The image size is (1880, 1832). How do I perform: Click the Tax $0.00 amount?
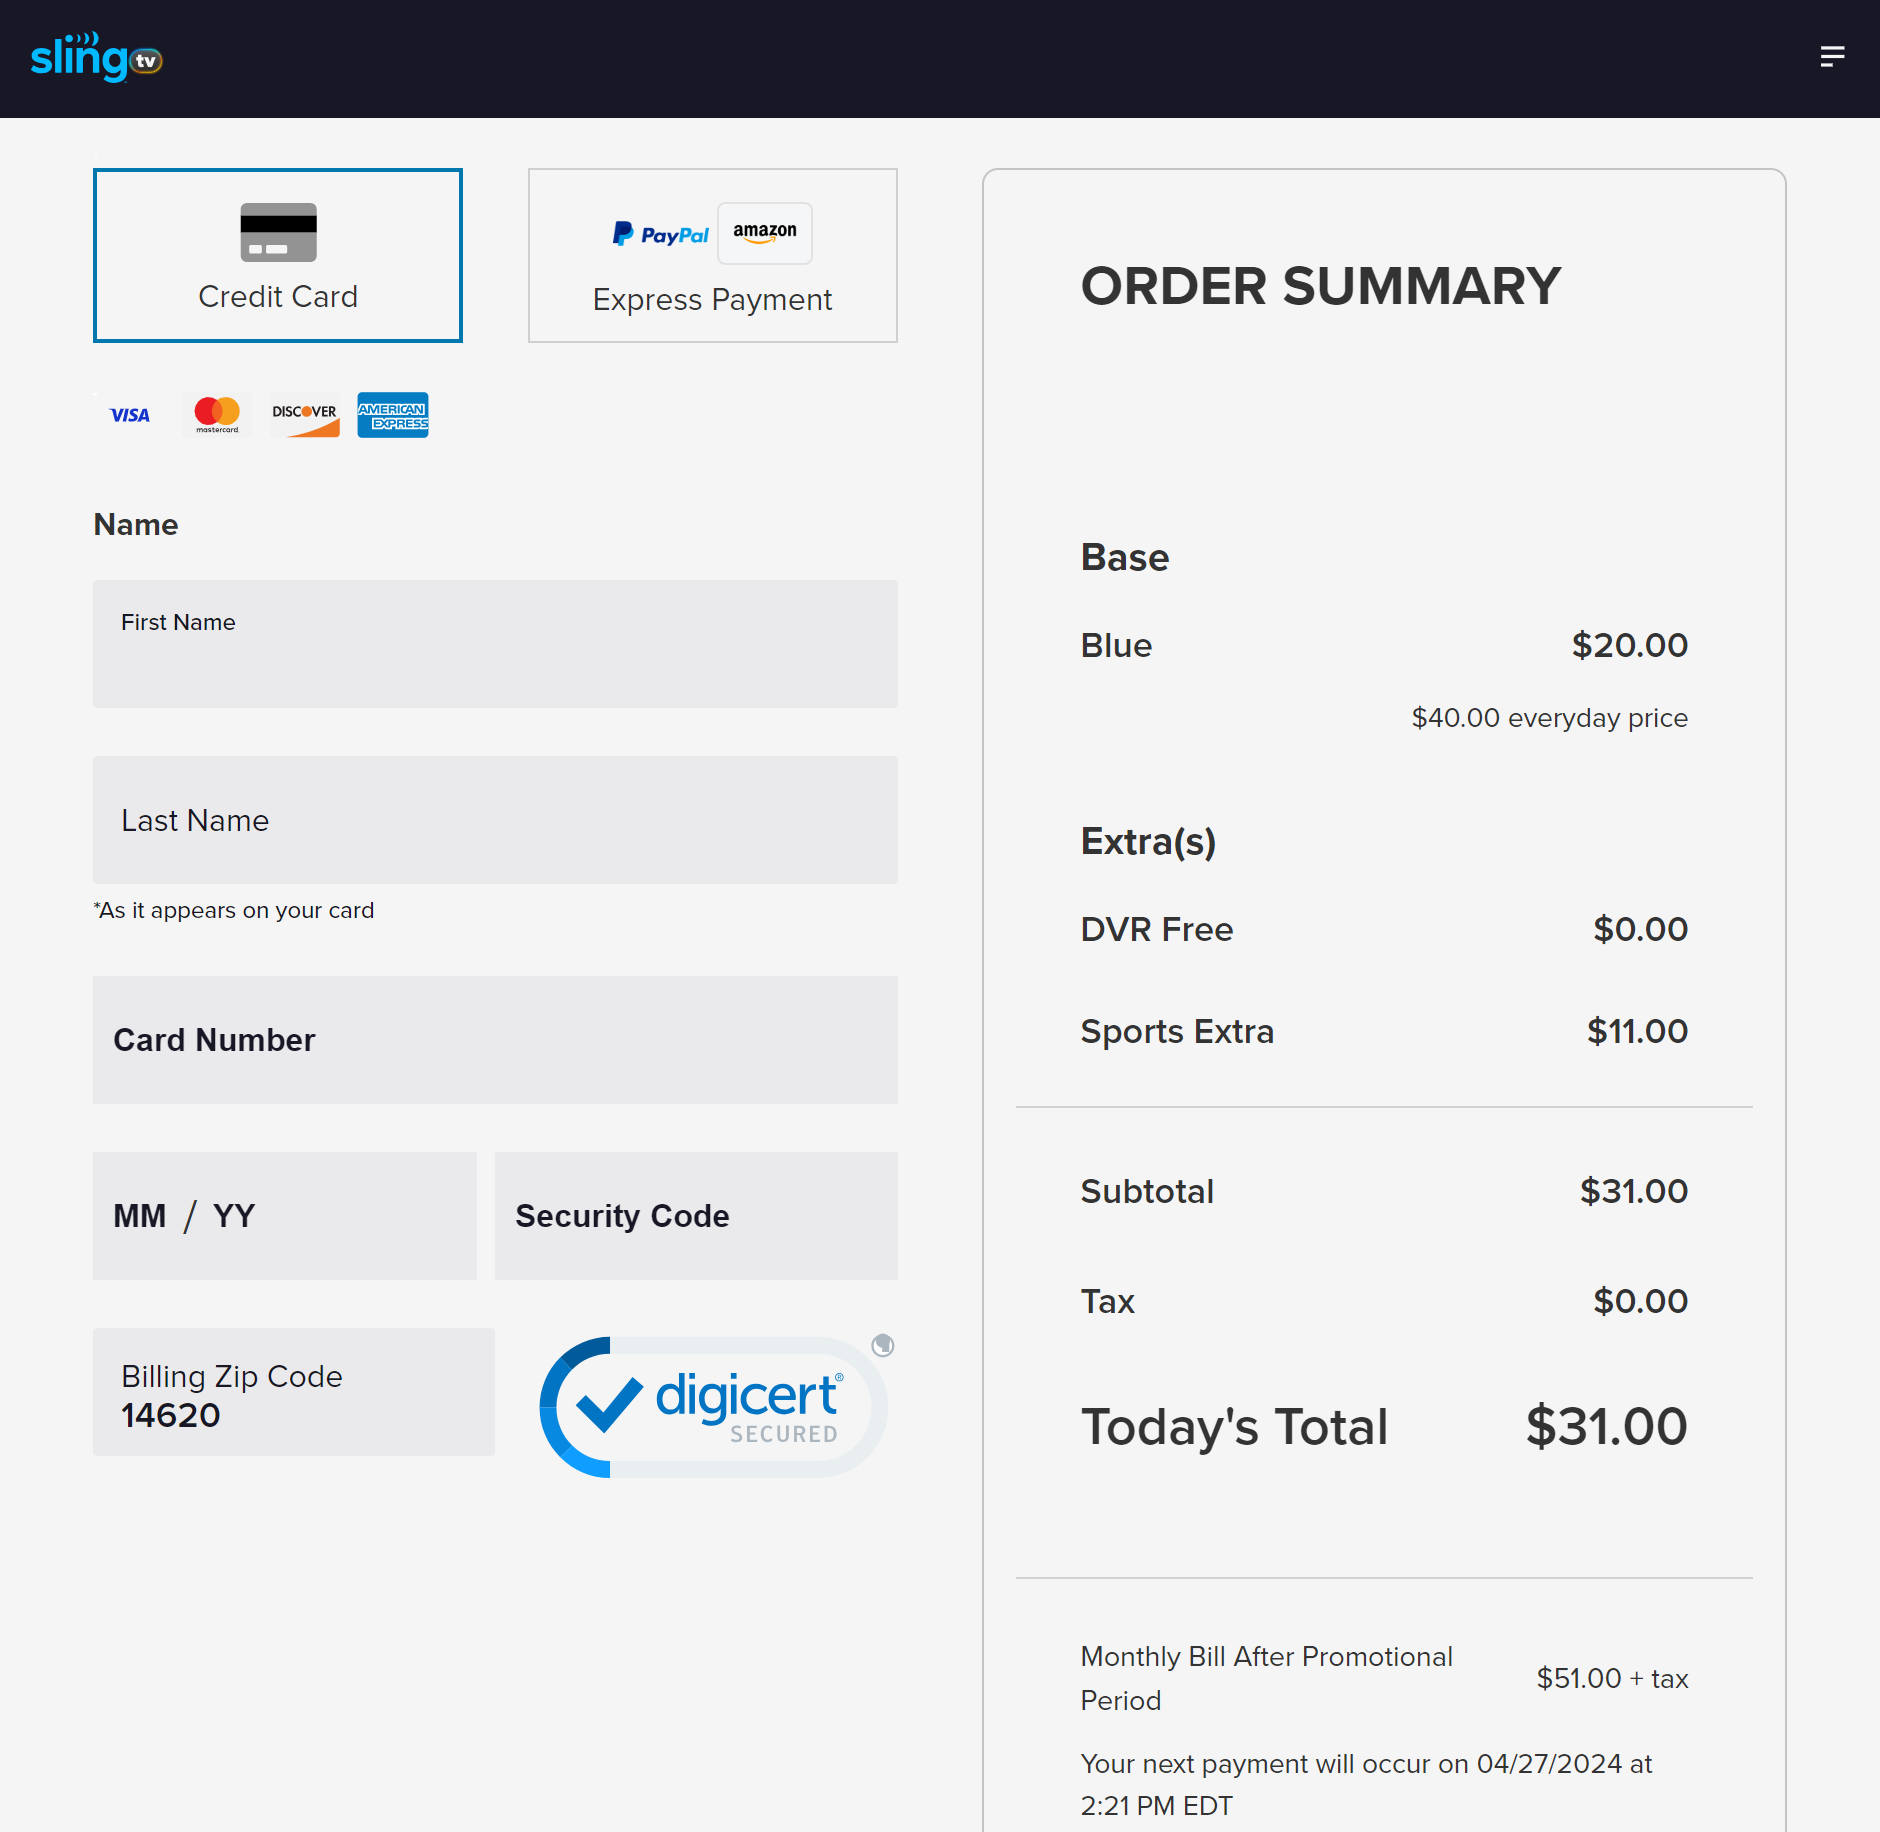[1640, 1301]
